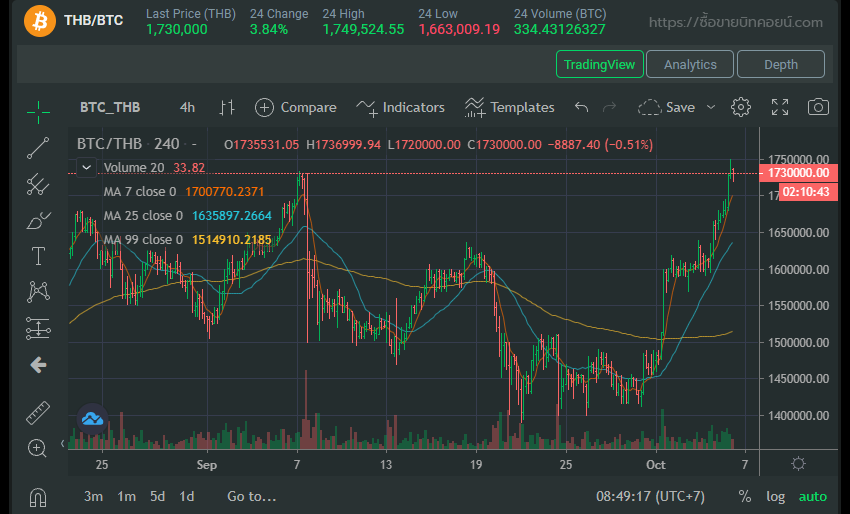850x514 pixels.
Task: Toggle auto scale
Action: click(x=813, y=496)
